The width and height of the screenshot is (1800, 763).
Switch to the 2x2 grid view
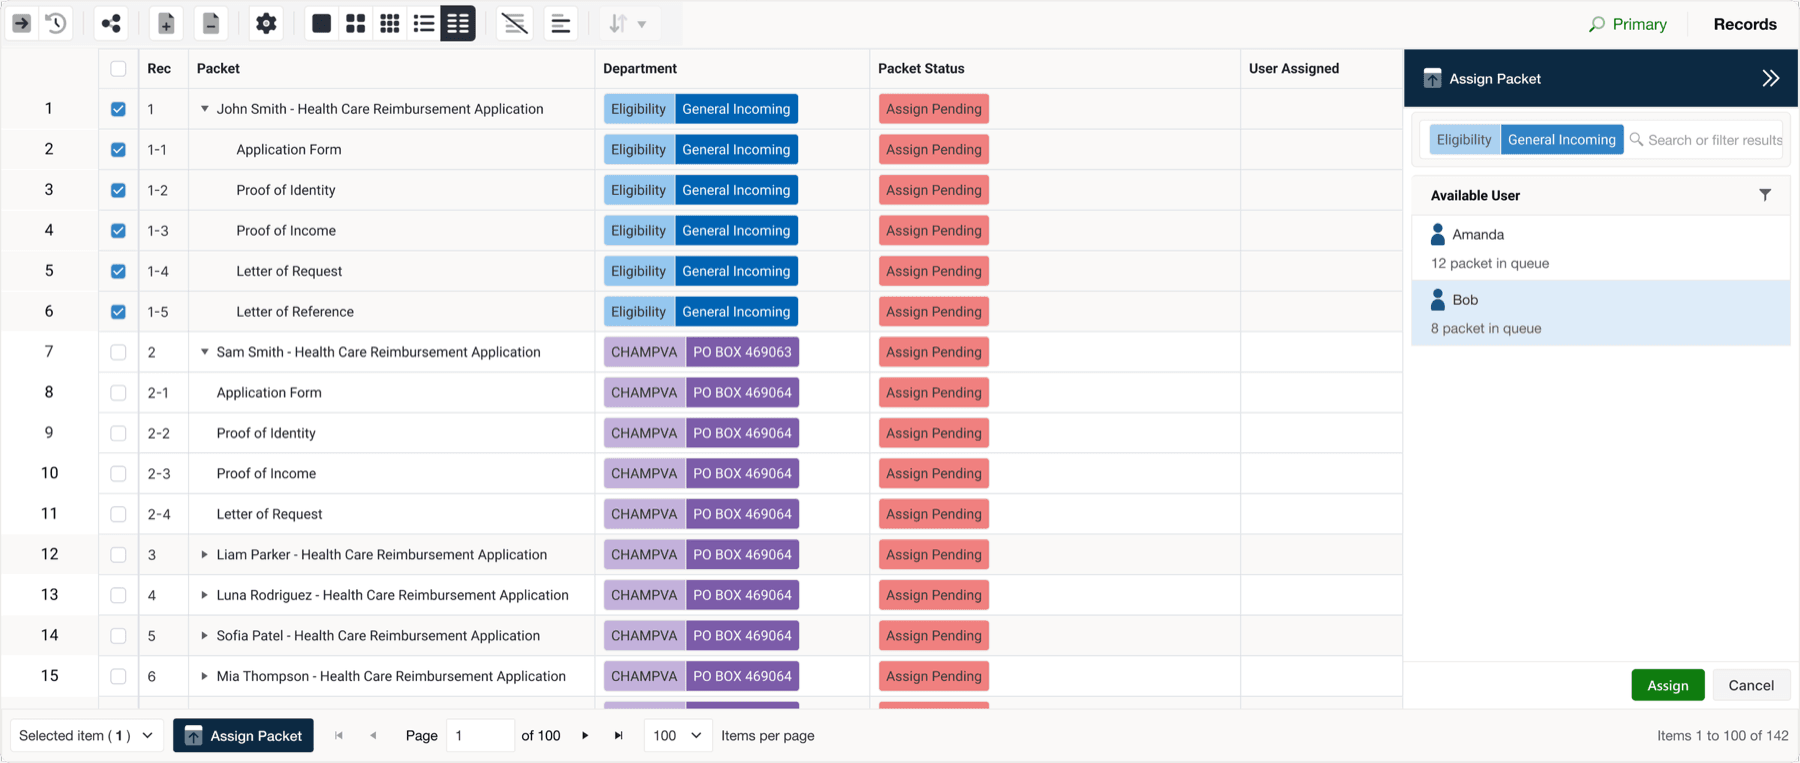point(355,23)
